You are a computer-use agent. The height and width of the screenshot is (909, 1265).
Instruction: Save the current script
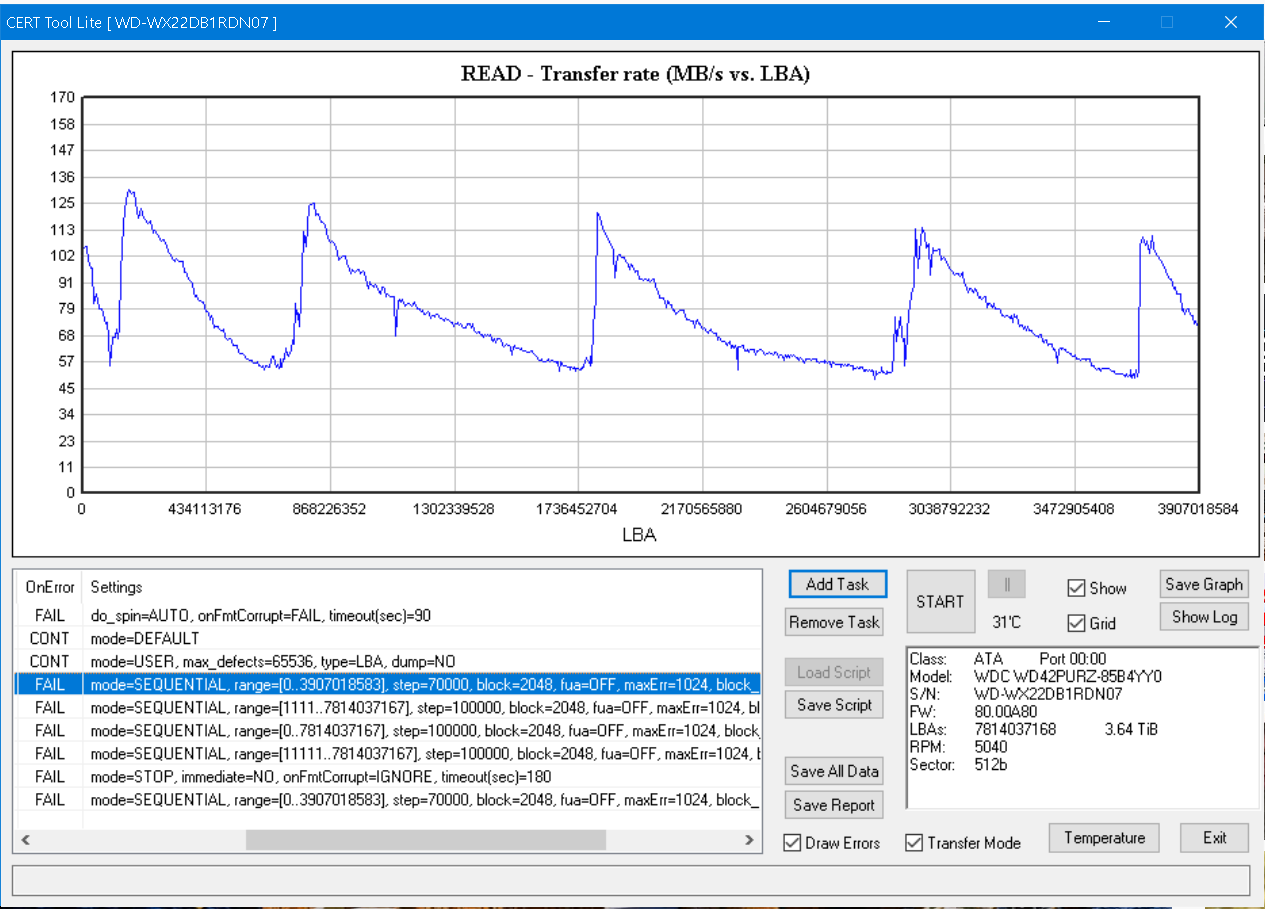834,705
